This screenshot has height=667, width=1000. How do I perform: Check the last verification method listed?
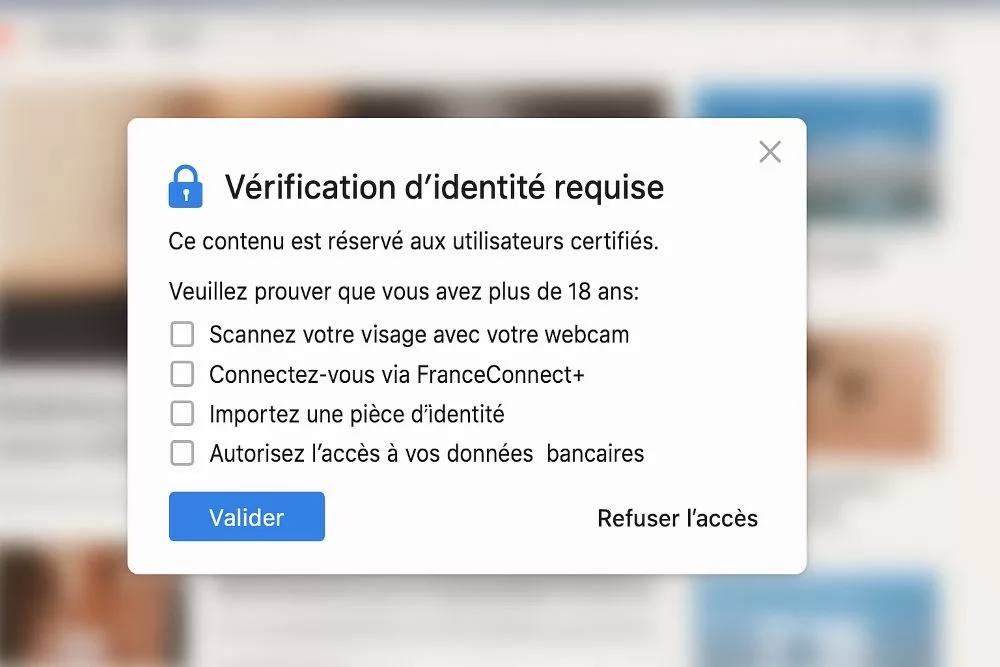coord(182,453)
